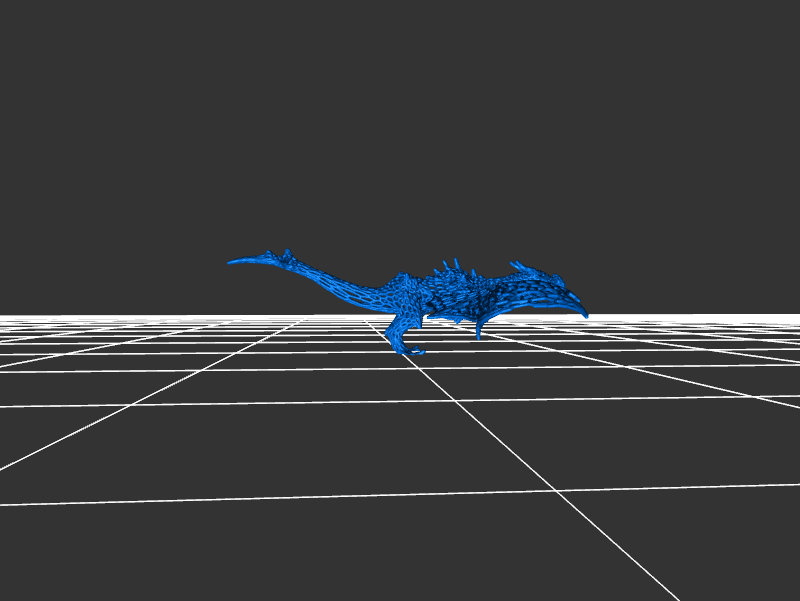
Task: Select the pointed tip at dragon's far left end
Action: [x=232, y=262]
